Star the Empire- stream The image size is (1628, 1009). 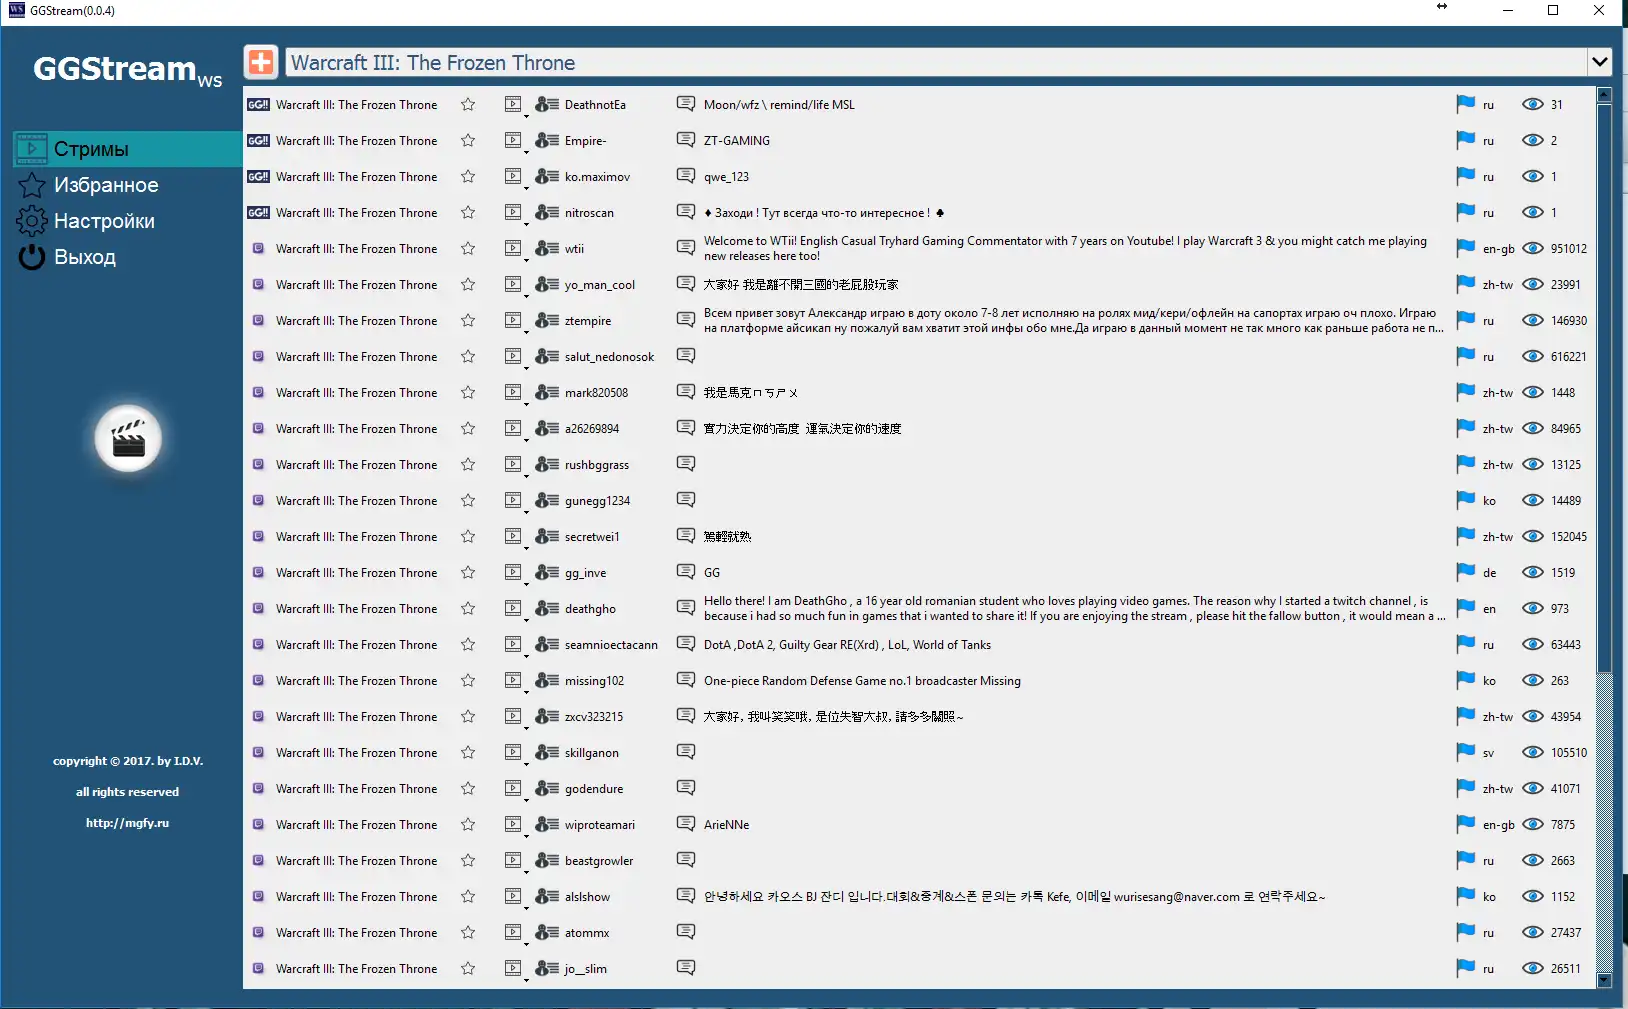468,140
